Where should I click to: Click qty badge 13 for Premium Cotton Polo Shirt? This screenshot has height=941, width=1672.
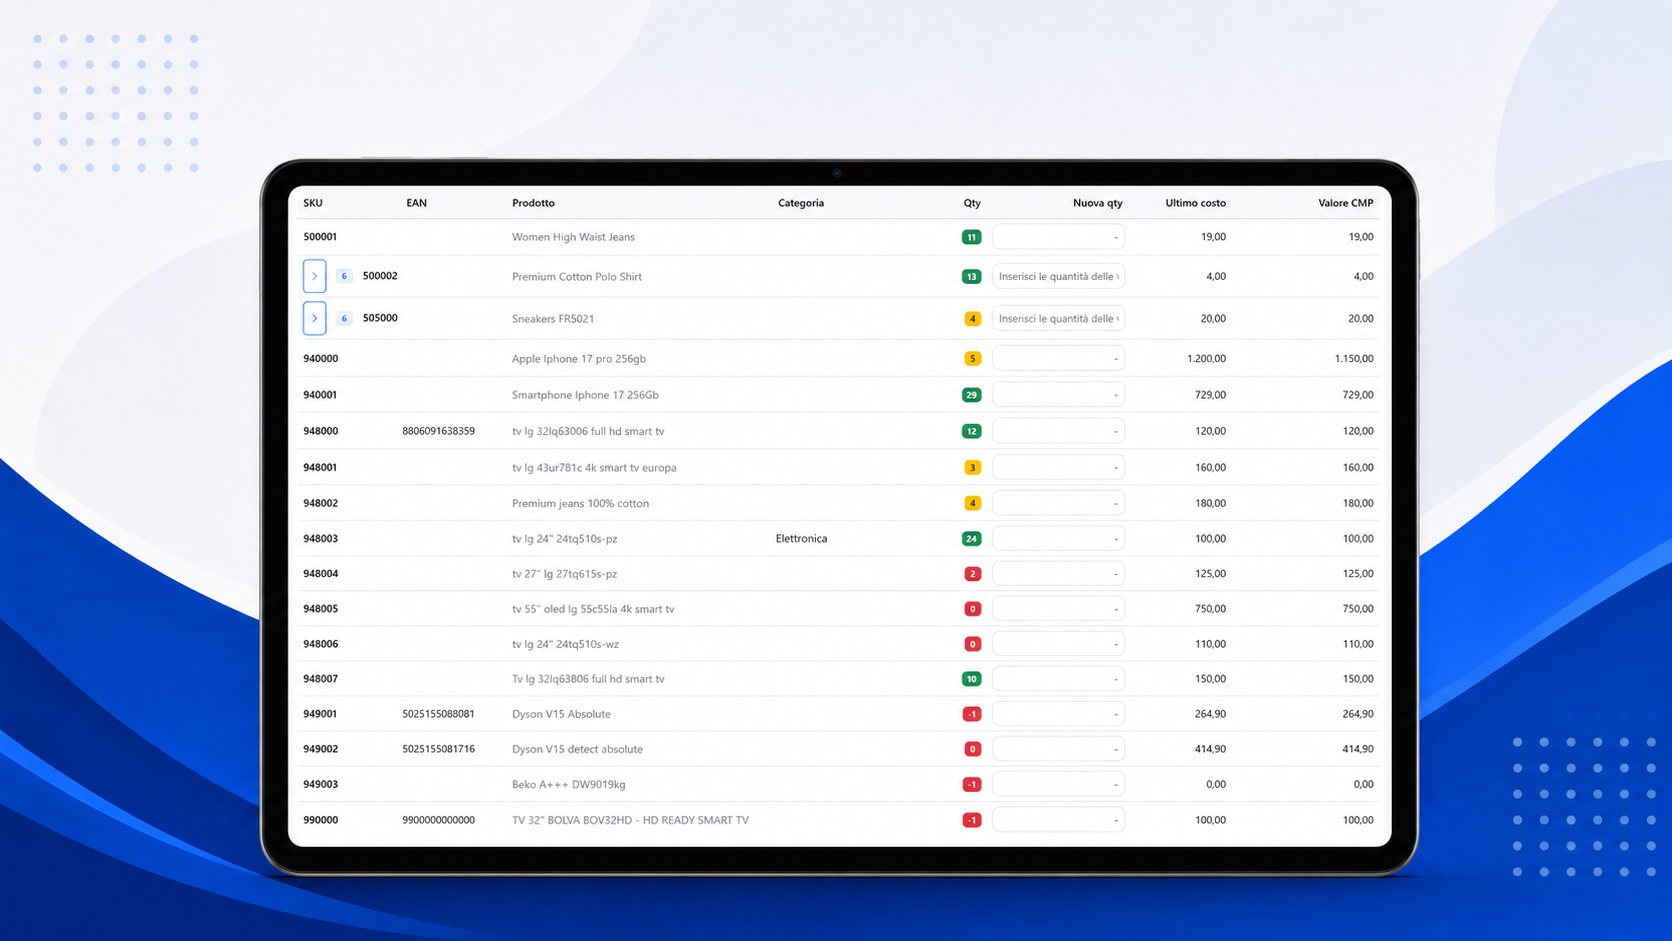971,276
